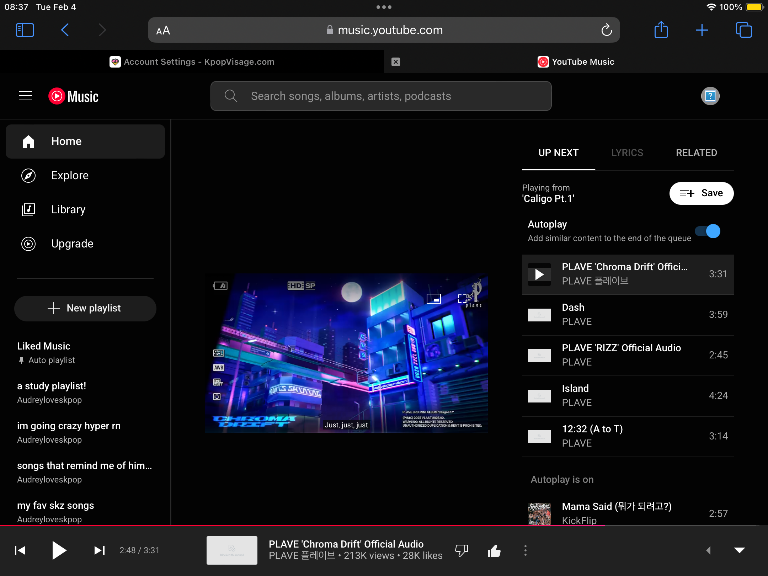Open Safari sidebar panel icon

pyautogui.click(x=24, y=30)
